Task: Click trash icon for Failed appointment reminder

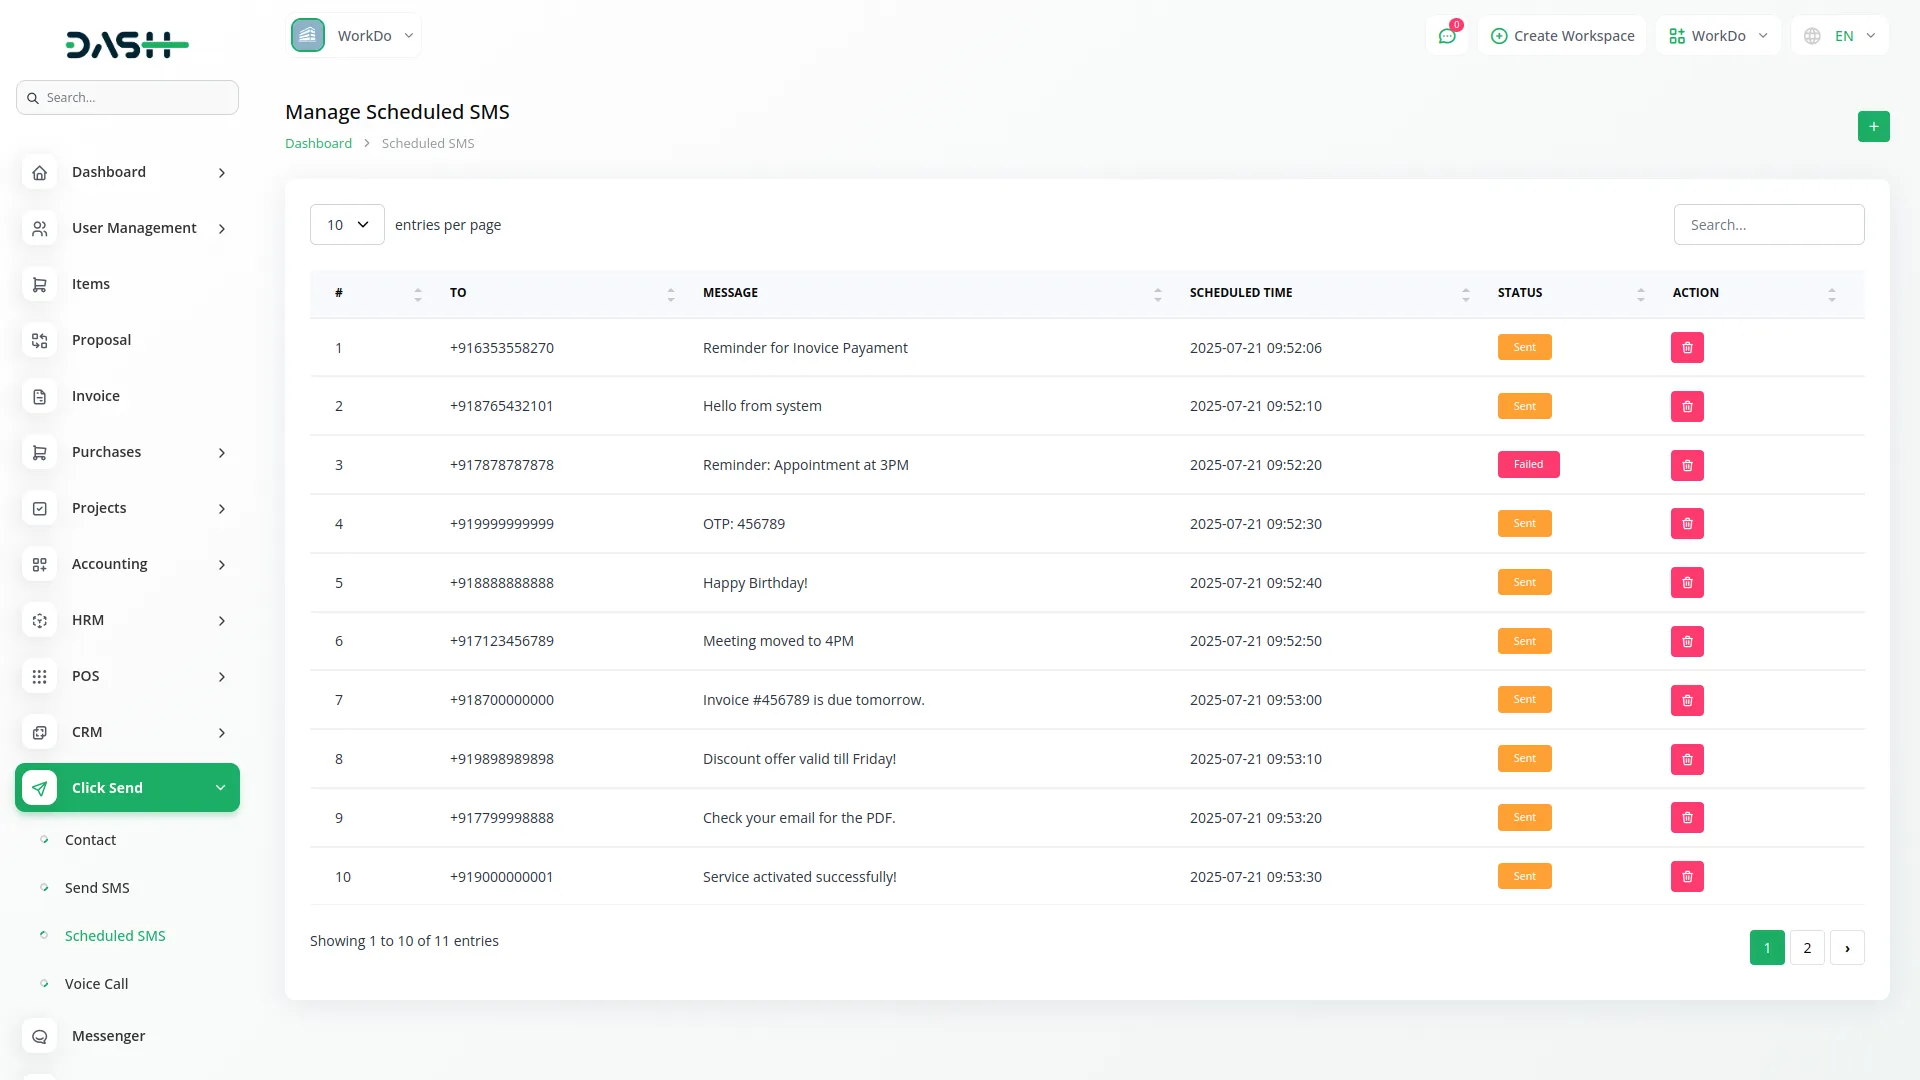Action: click(x=1687, y=465)
